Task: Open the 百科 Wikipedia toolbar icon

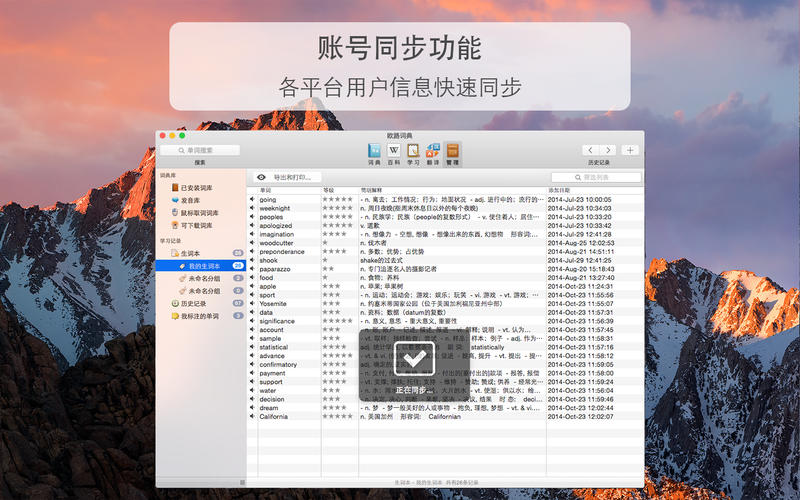Action: [x=394, y=152]
